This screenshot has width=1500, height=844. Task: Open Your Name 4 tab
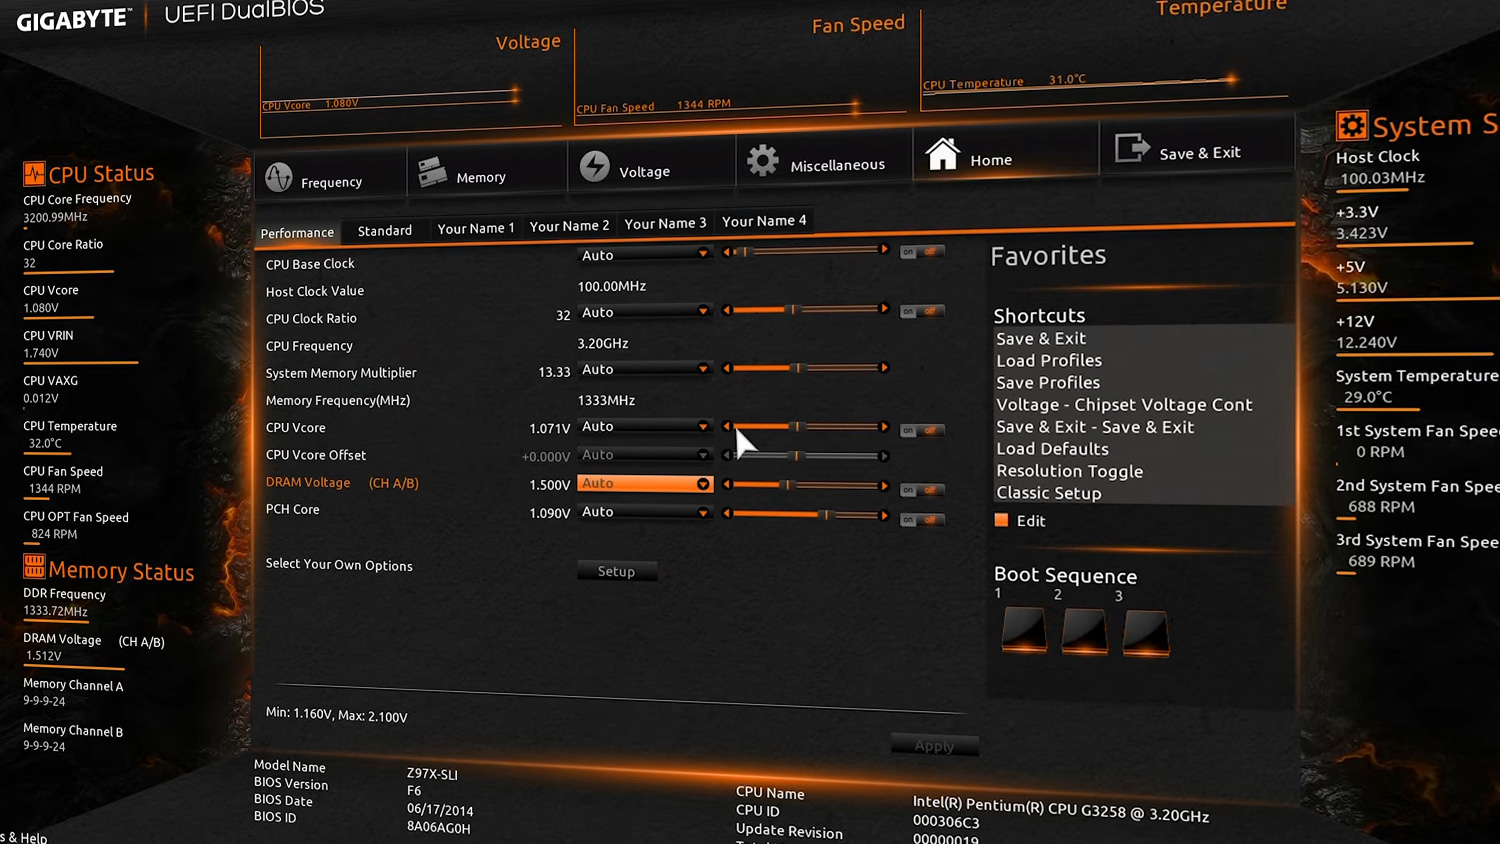pyautogui.click(x=764, y=221)
